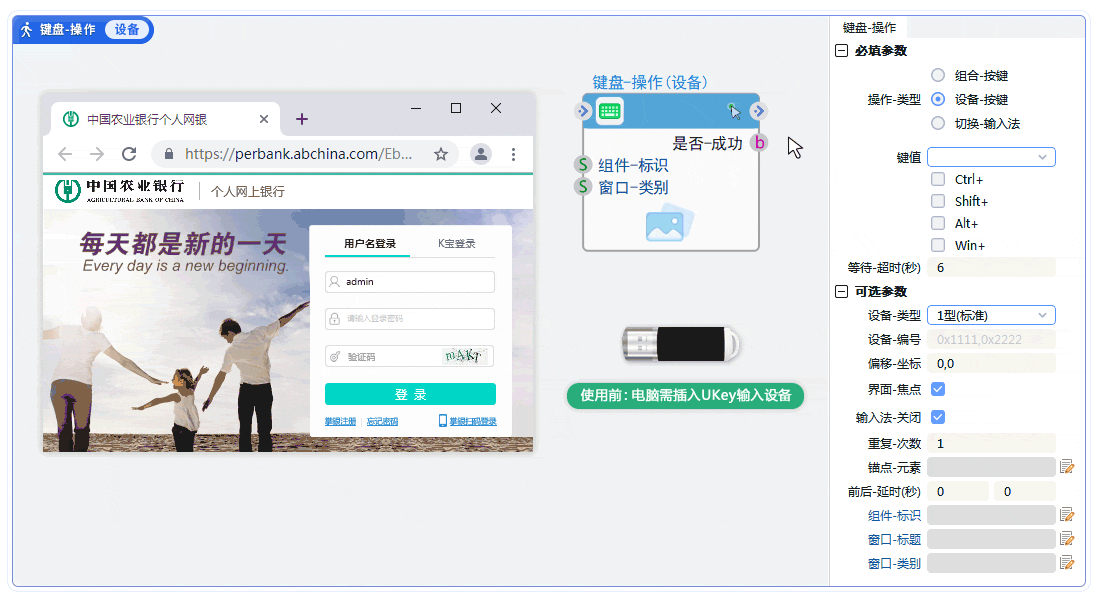Click the Agricultural Bank of China logo
Viewport: 1101px width, 598px height.
click(x=120, y=190)
